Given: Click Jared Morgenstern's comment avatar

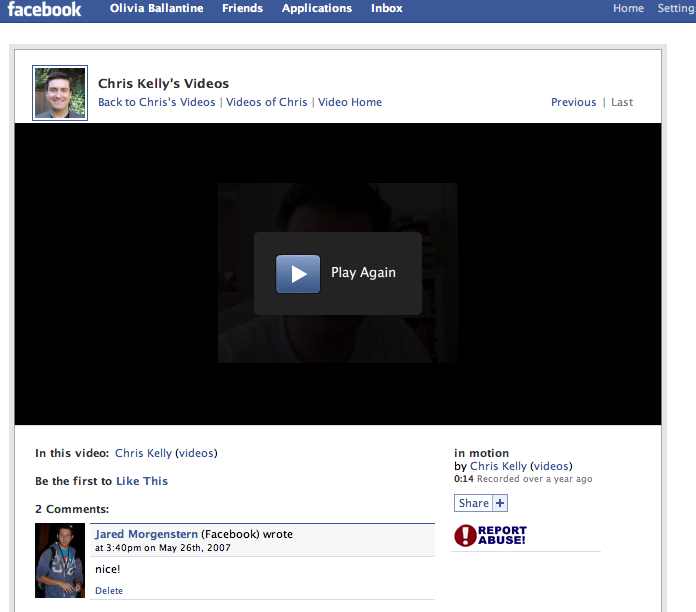Looking at the screenshot, I should 60,560.
